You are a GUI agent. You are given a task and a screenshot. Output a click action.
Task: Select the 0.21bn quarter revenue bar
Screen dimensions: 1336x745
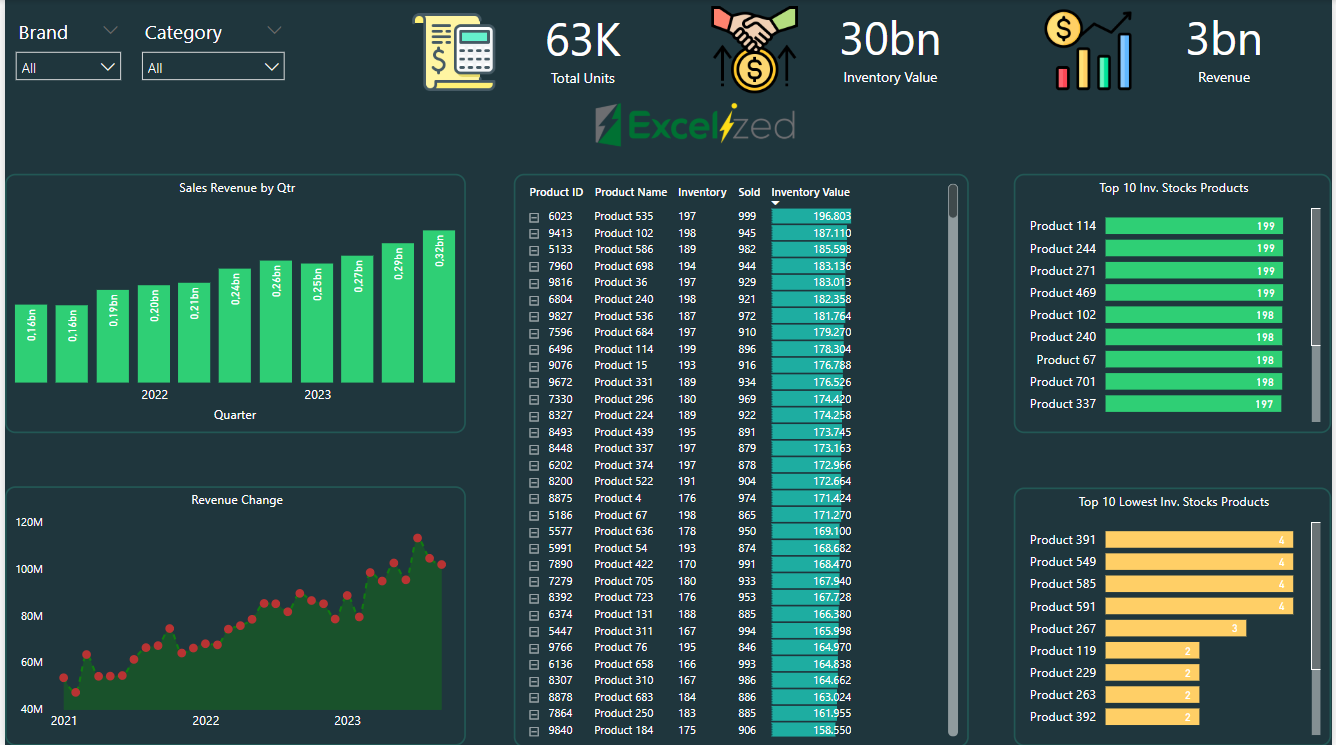(194, 333)
